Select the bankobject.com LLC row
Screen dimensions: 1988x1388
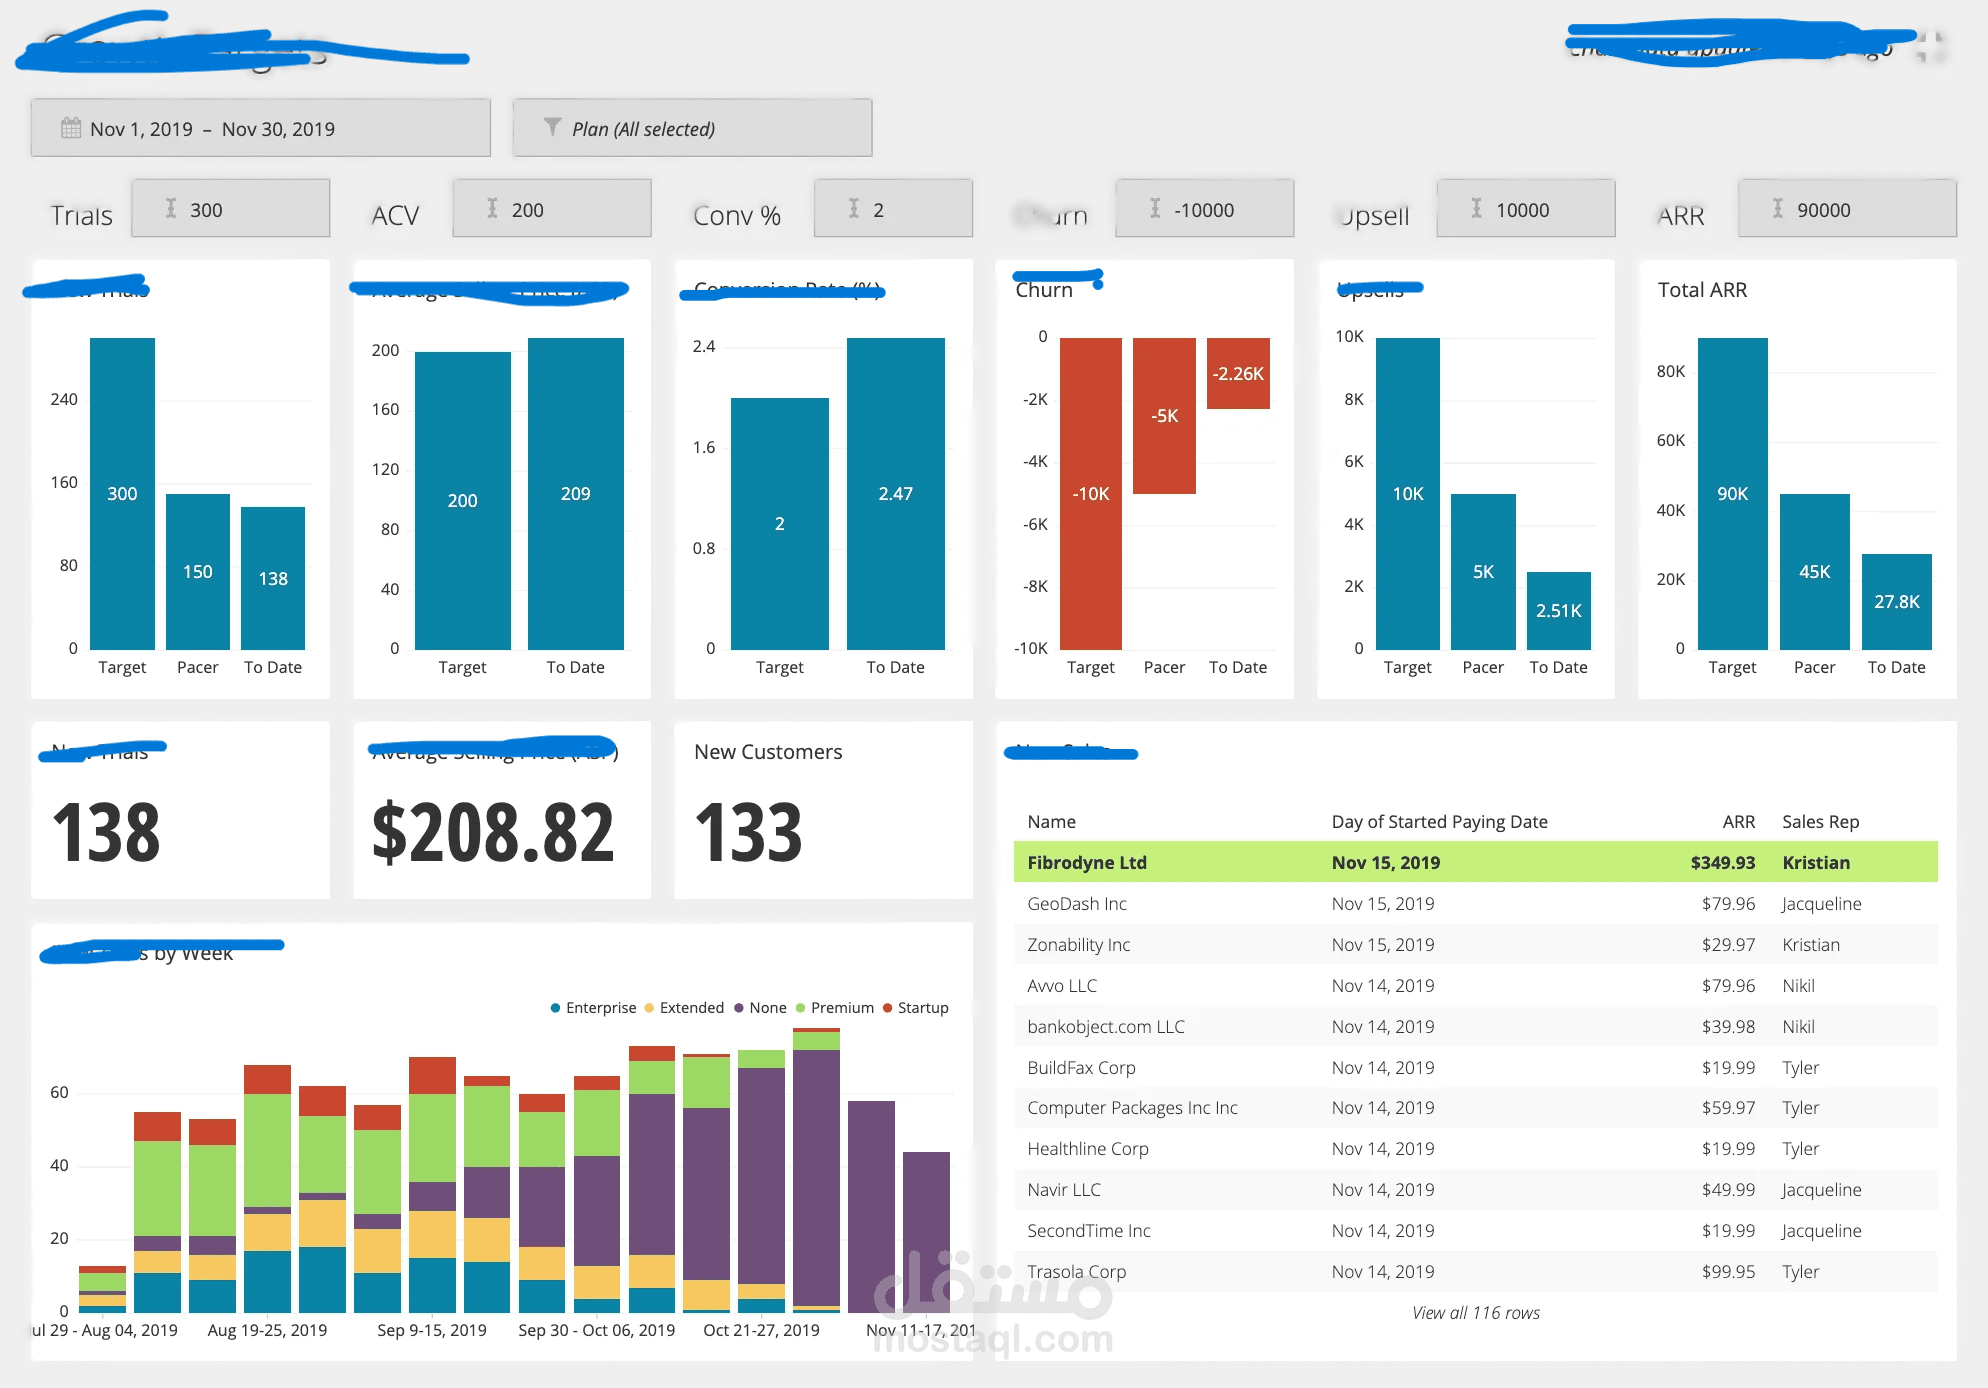[1476, 1027]
